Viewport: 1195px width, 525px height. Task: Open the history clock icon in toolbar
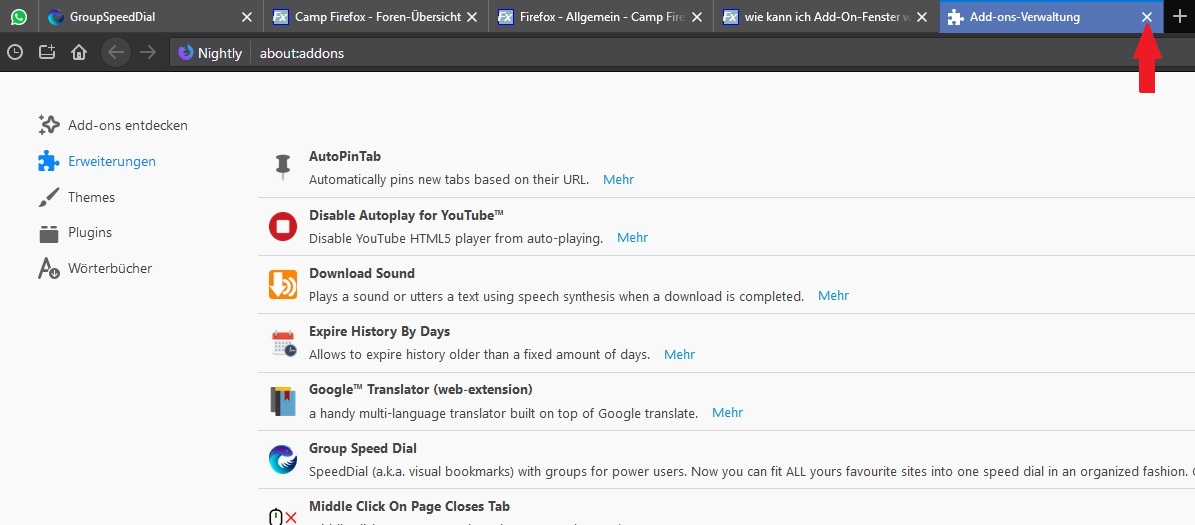pos(15,53)
